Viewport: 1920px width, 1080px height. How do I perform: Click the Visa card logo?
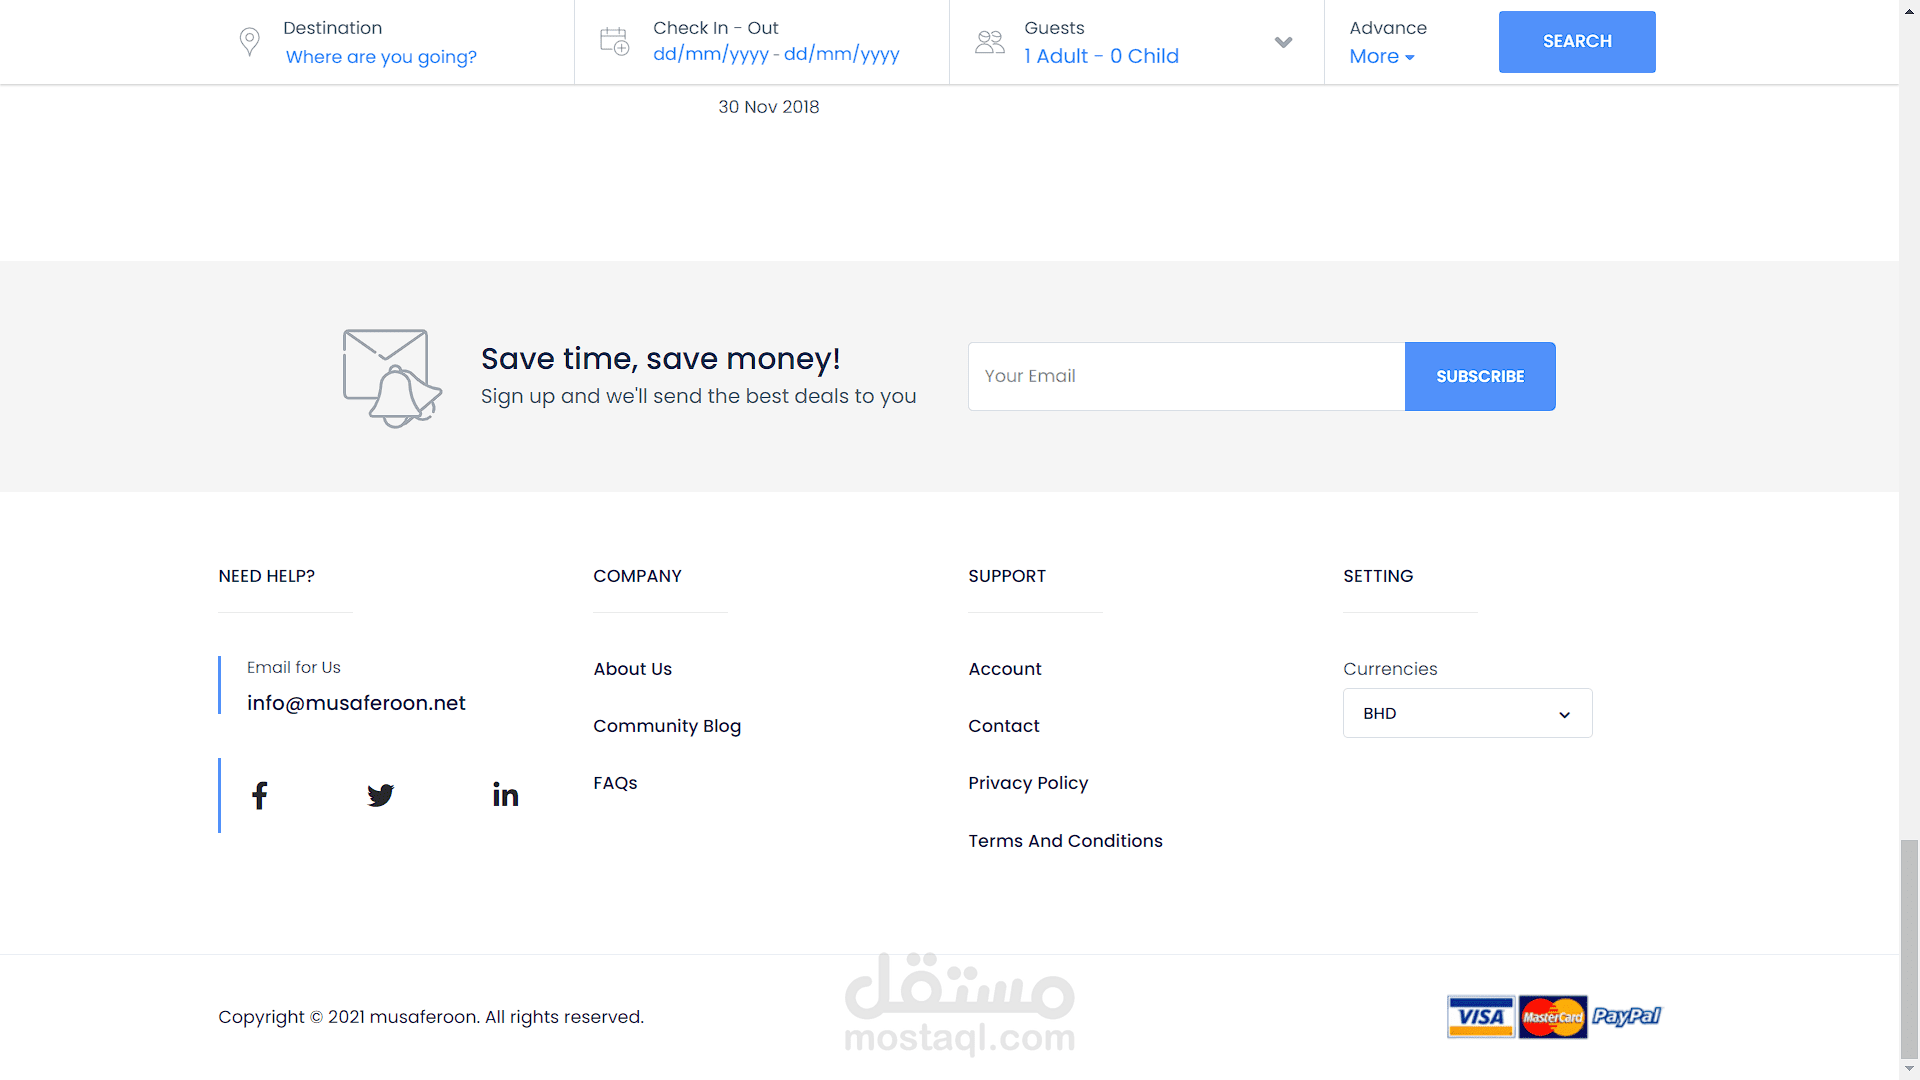(x=1481, y=1017)
